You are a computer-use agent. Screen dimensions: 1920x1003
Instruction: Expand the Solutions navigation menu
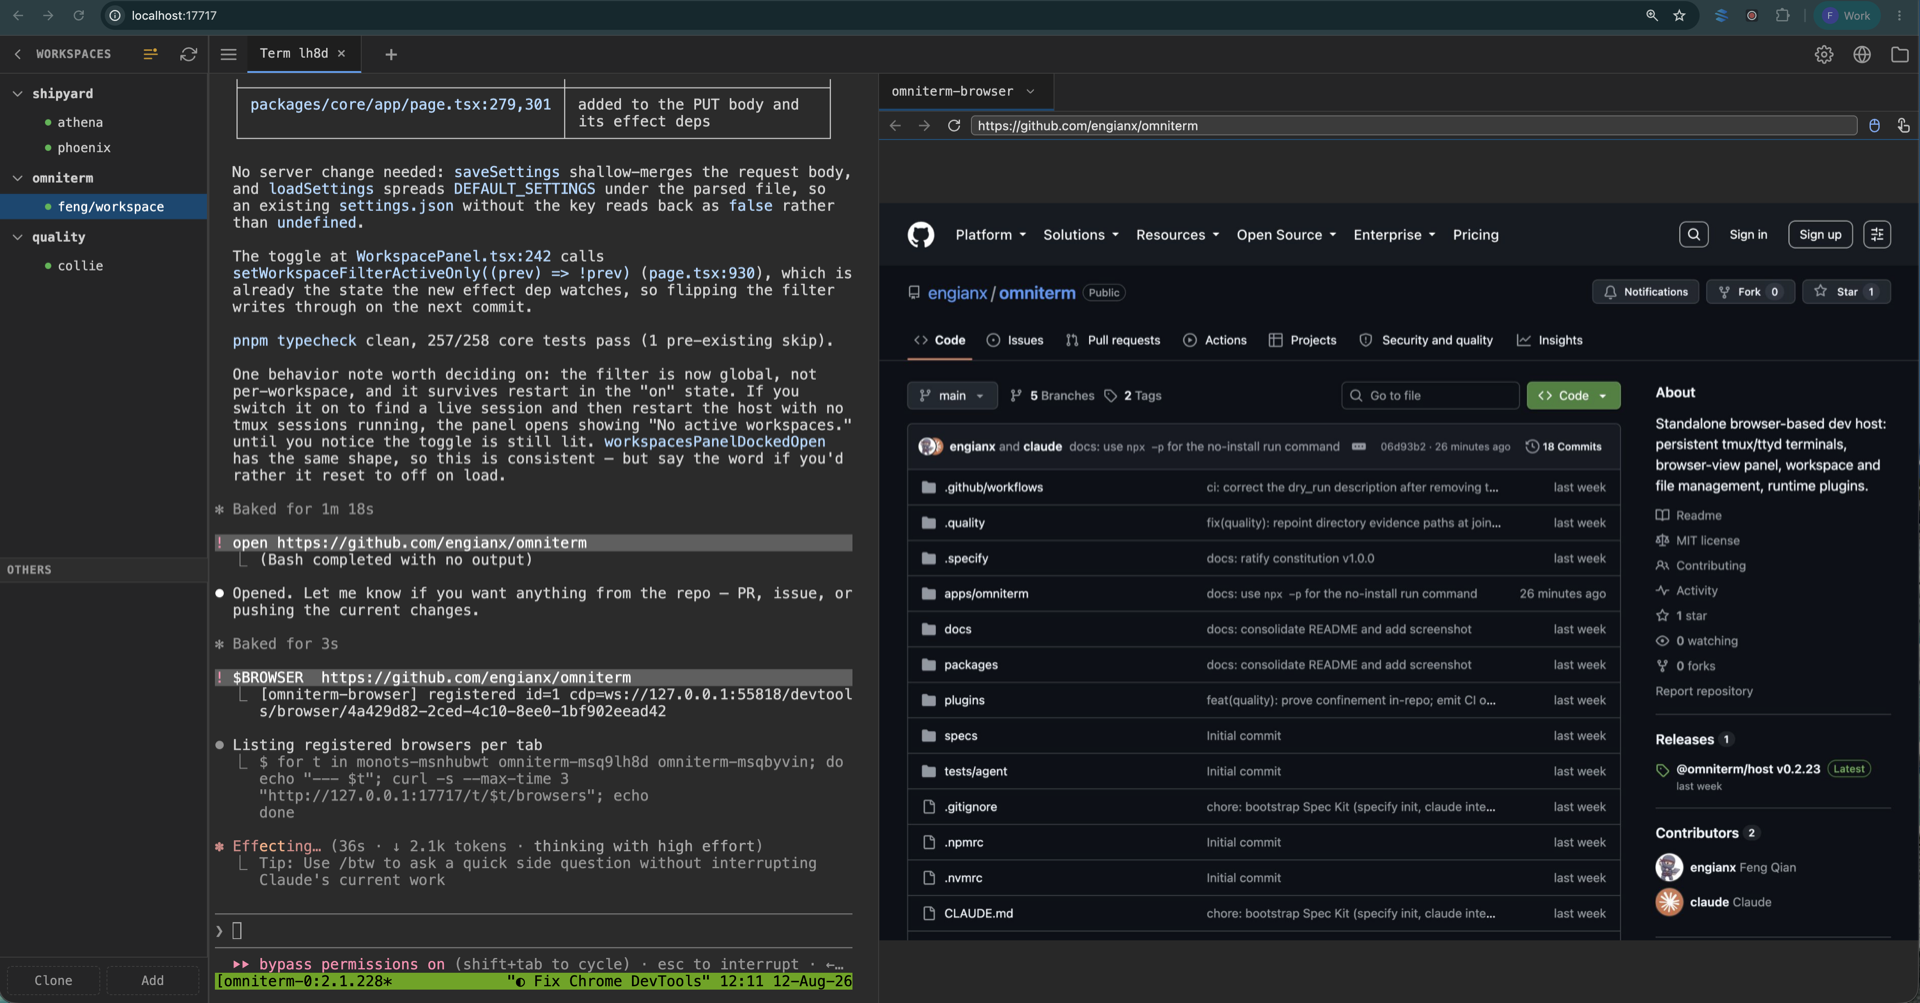1081,235
